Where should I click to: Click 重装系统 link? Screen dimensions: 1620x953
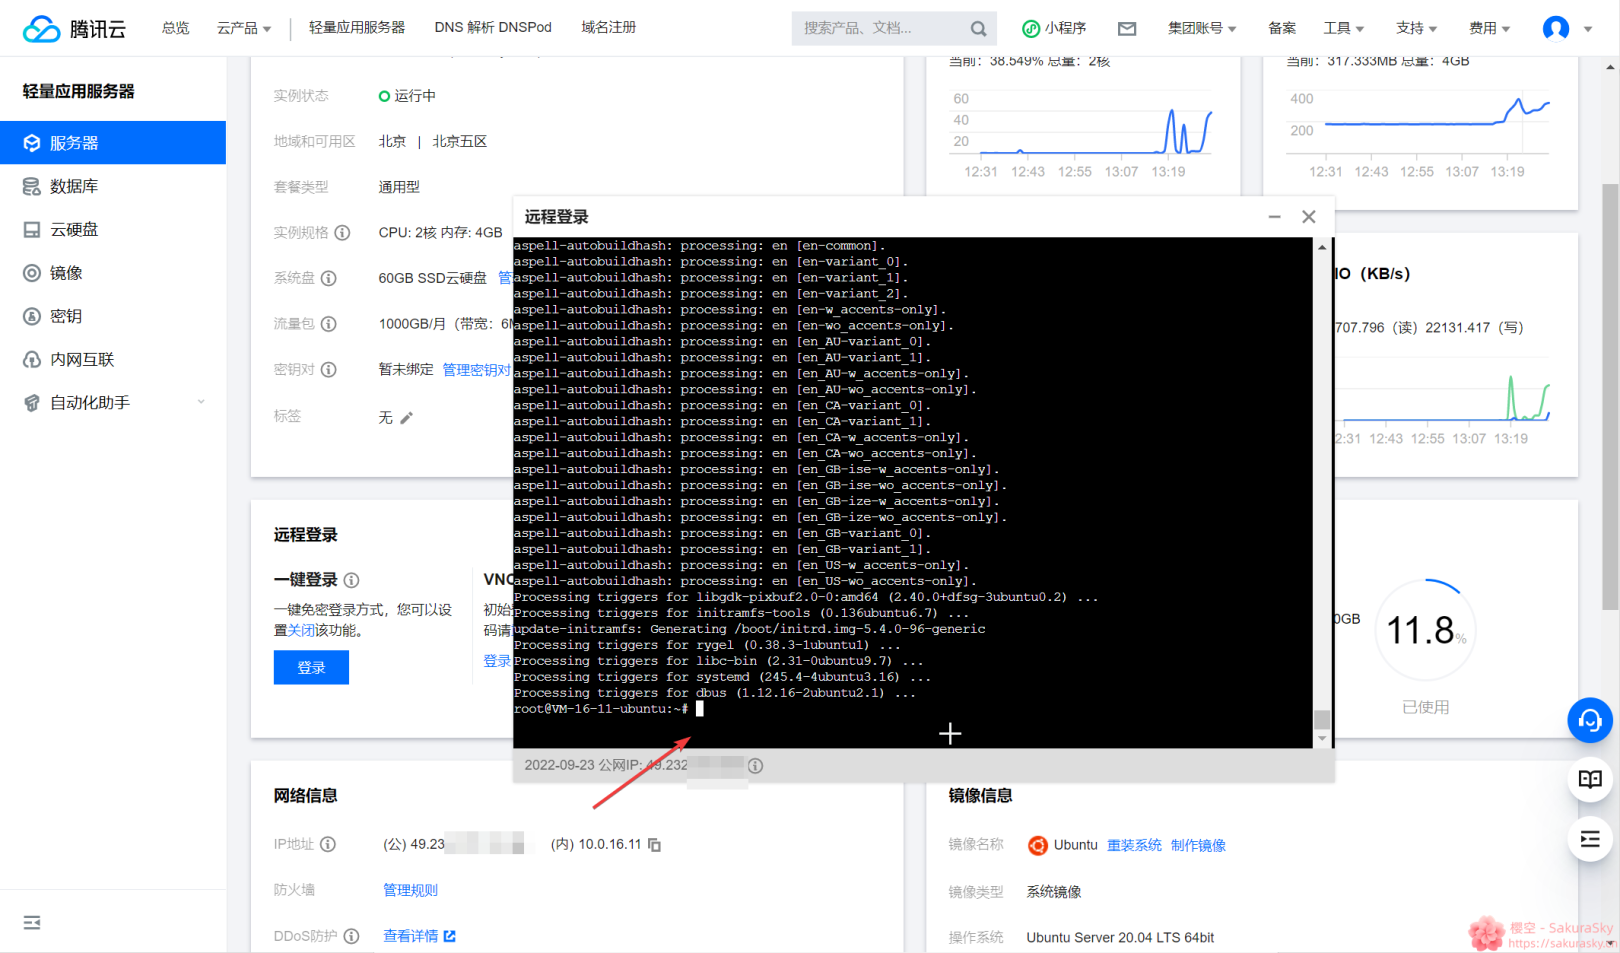tap(1134, 845)
